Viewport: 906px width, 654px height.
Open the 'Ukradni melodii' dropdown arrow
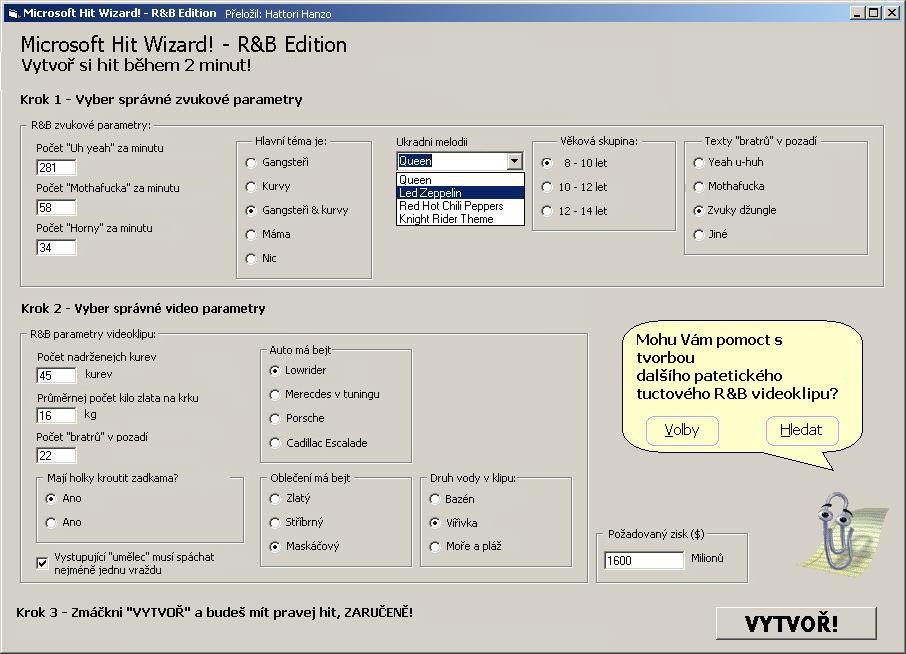click(514, 161)
